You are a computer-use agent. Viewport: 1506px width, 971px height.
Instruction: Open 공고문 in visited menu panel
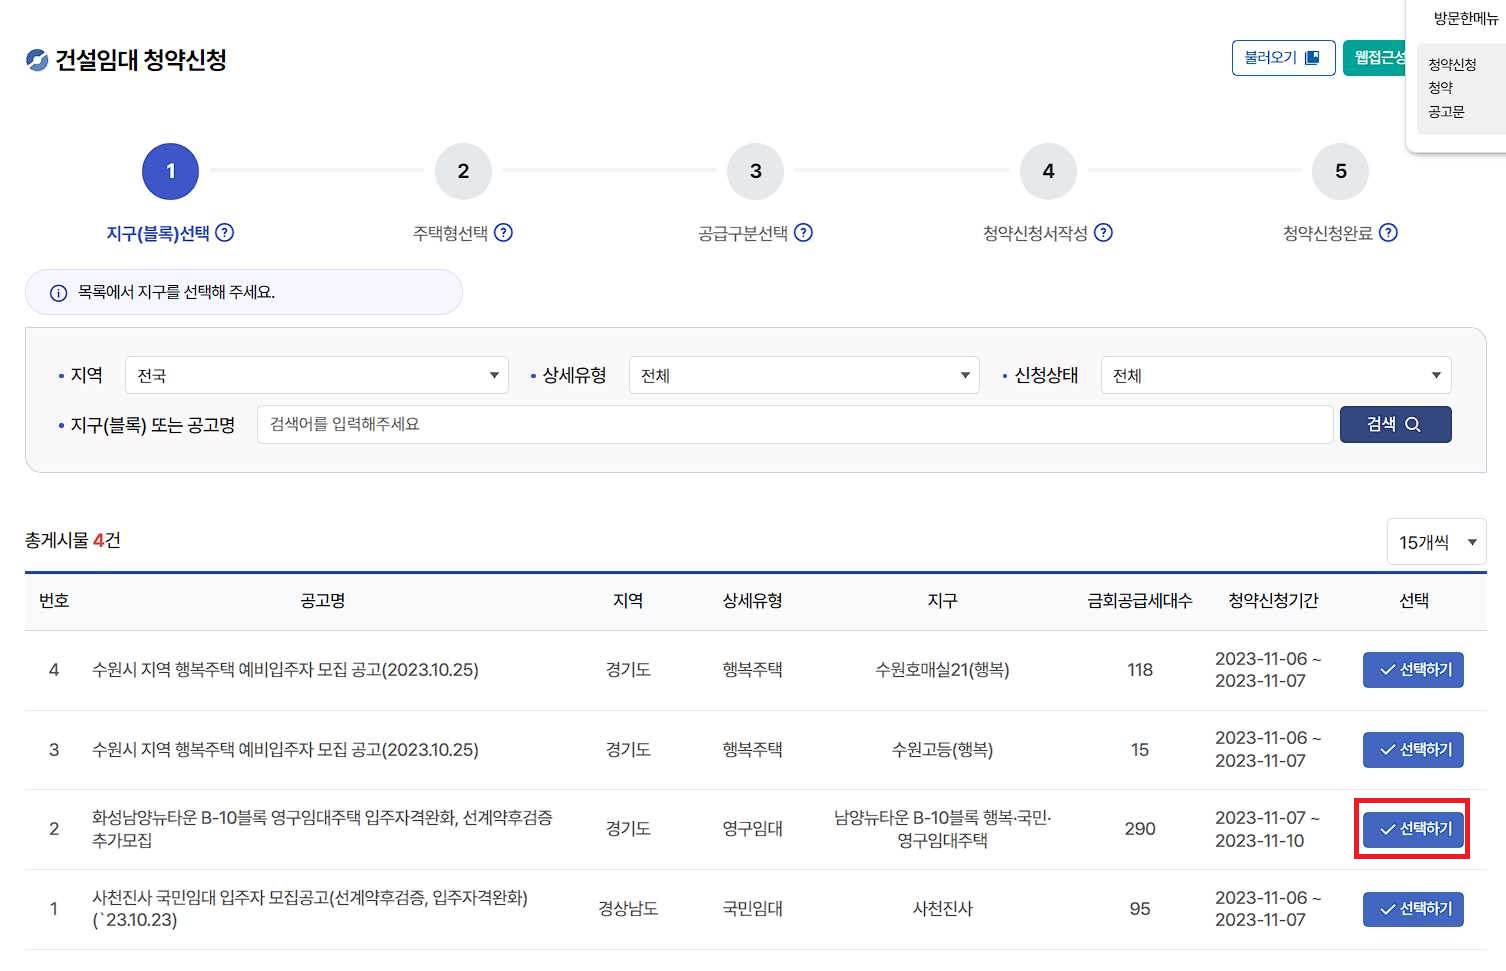(1446, 112)
